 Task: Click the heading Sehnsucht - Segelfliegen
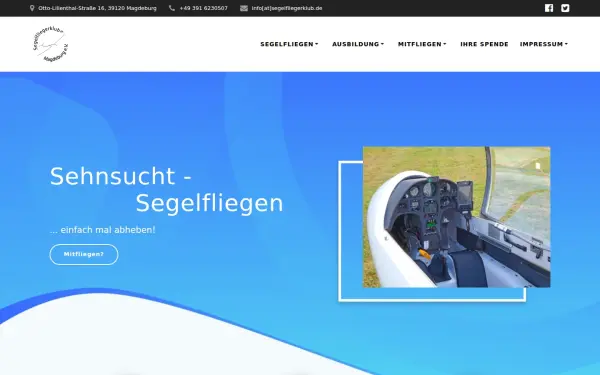point(166,190)
